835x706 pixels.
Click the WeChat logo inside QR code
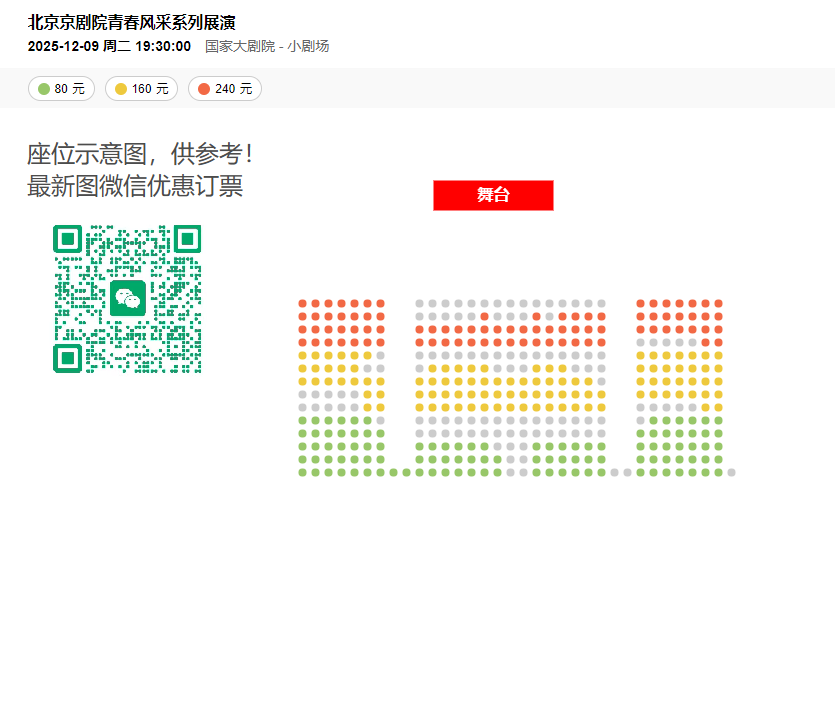[128, 298]
